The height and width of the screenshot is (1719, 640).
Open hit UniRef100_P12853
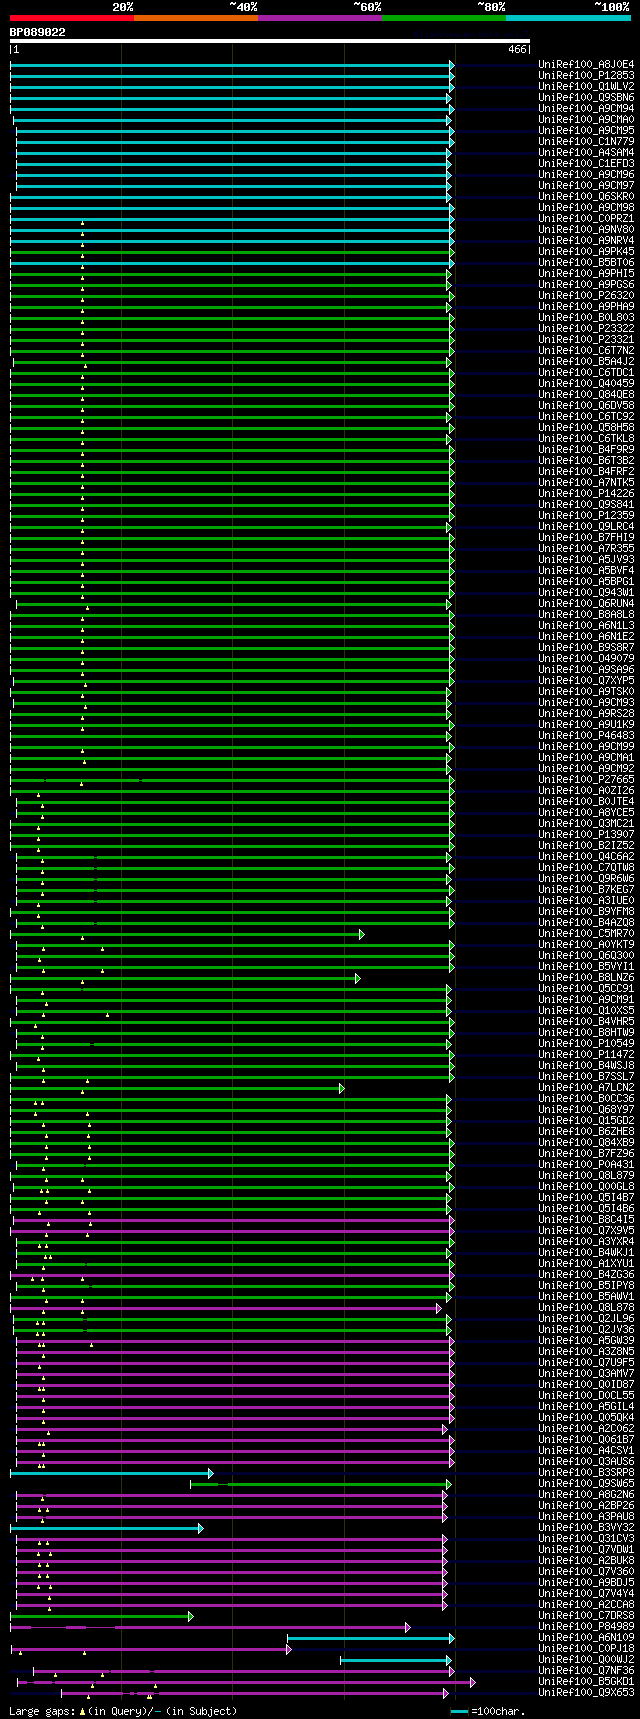tap(586, 75)
